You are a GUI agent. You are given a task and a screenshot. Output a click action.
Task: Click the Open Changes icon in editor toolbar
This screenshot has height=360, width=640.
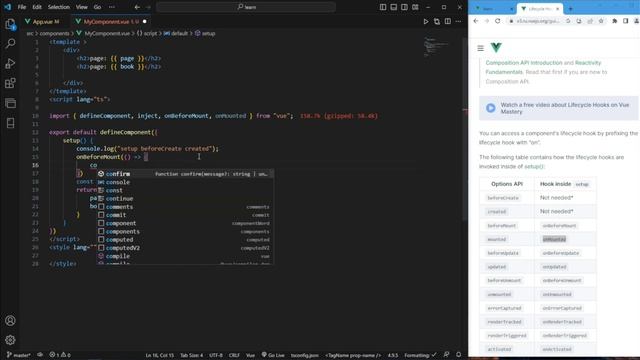(437, 21)
